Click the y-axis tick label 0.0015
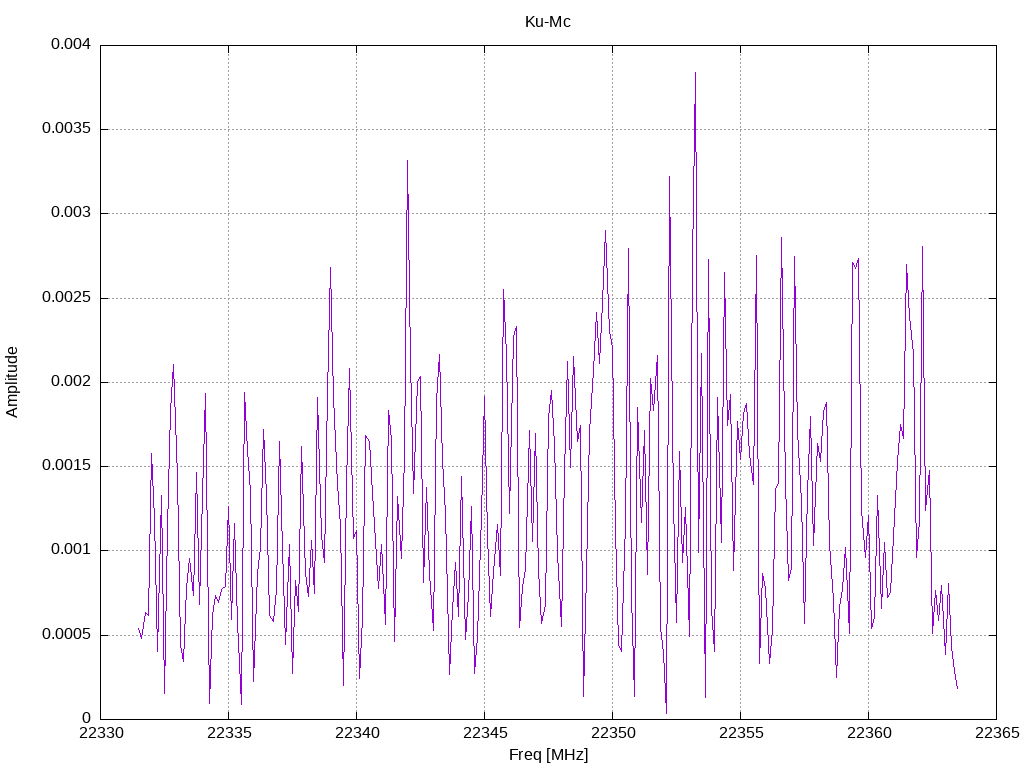Viewport: 1024px width, 768px height. coord(66,466)
